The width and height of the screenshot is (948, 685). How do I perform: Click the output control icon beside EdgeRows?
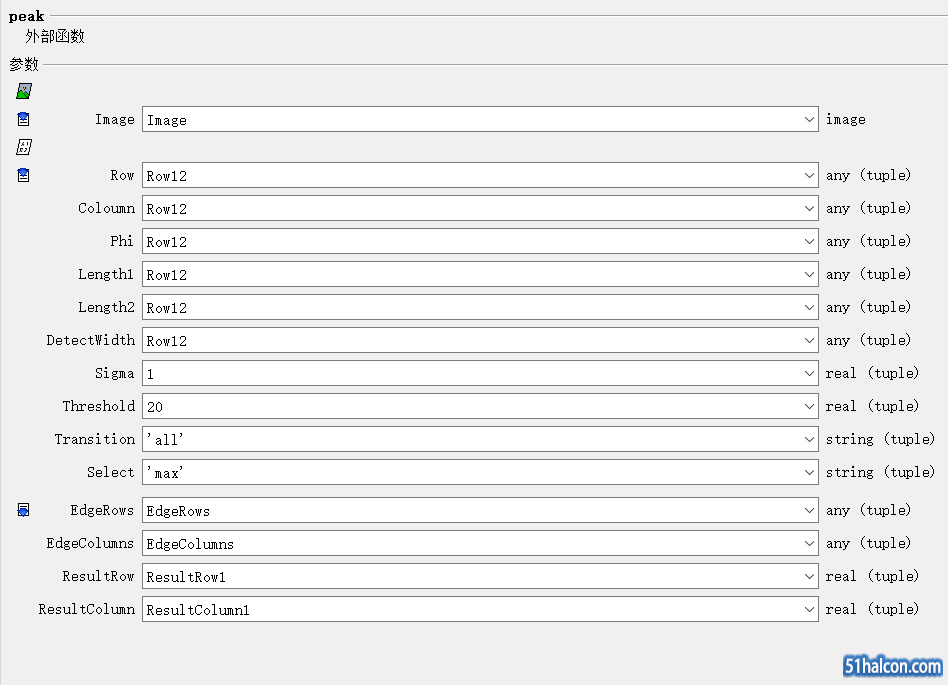coord(24,510)
